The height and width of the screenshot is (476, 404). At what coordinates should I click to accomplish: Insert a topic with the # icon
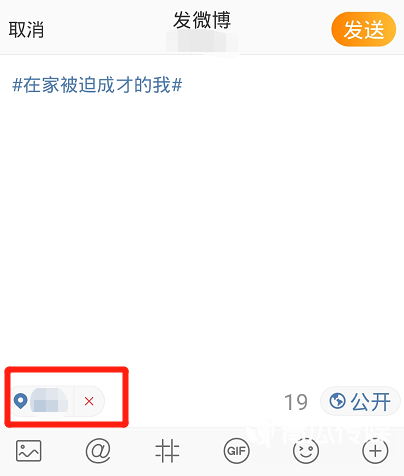point(167,451)
